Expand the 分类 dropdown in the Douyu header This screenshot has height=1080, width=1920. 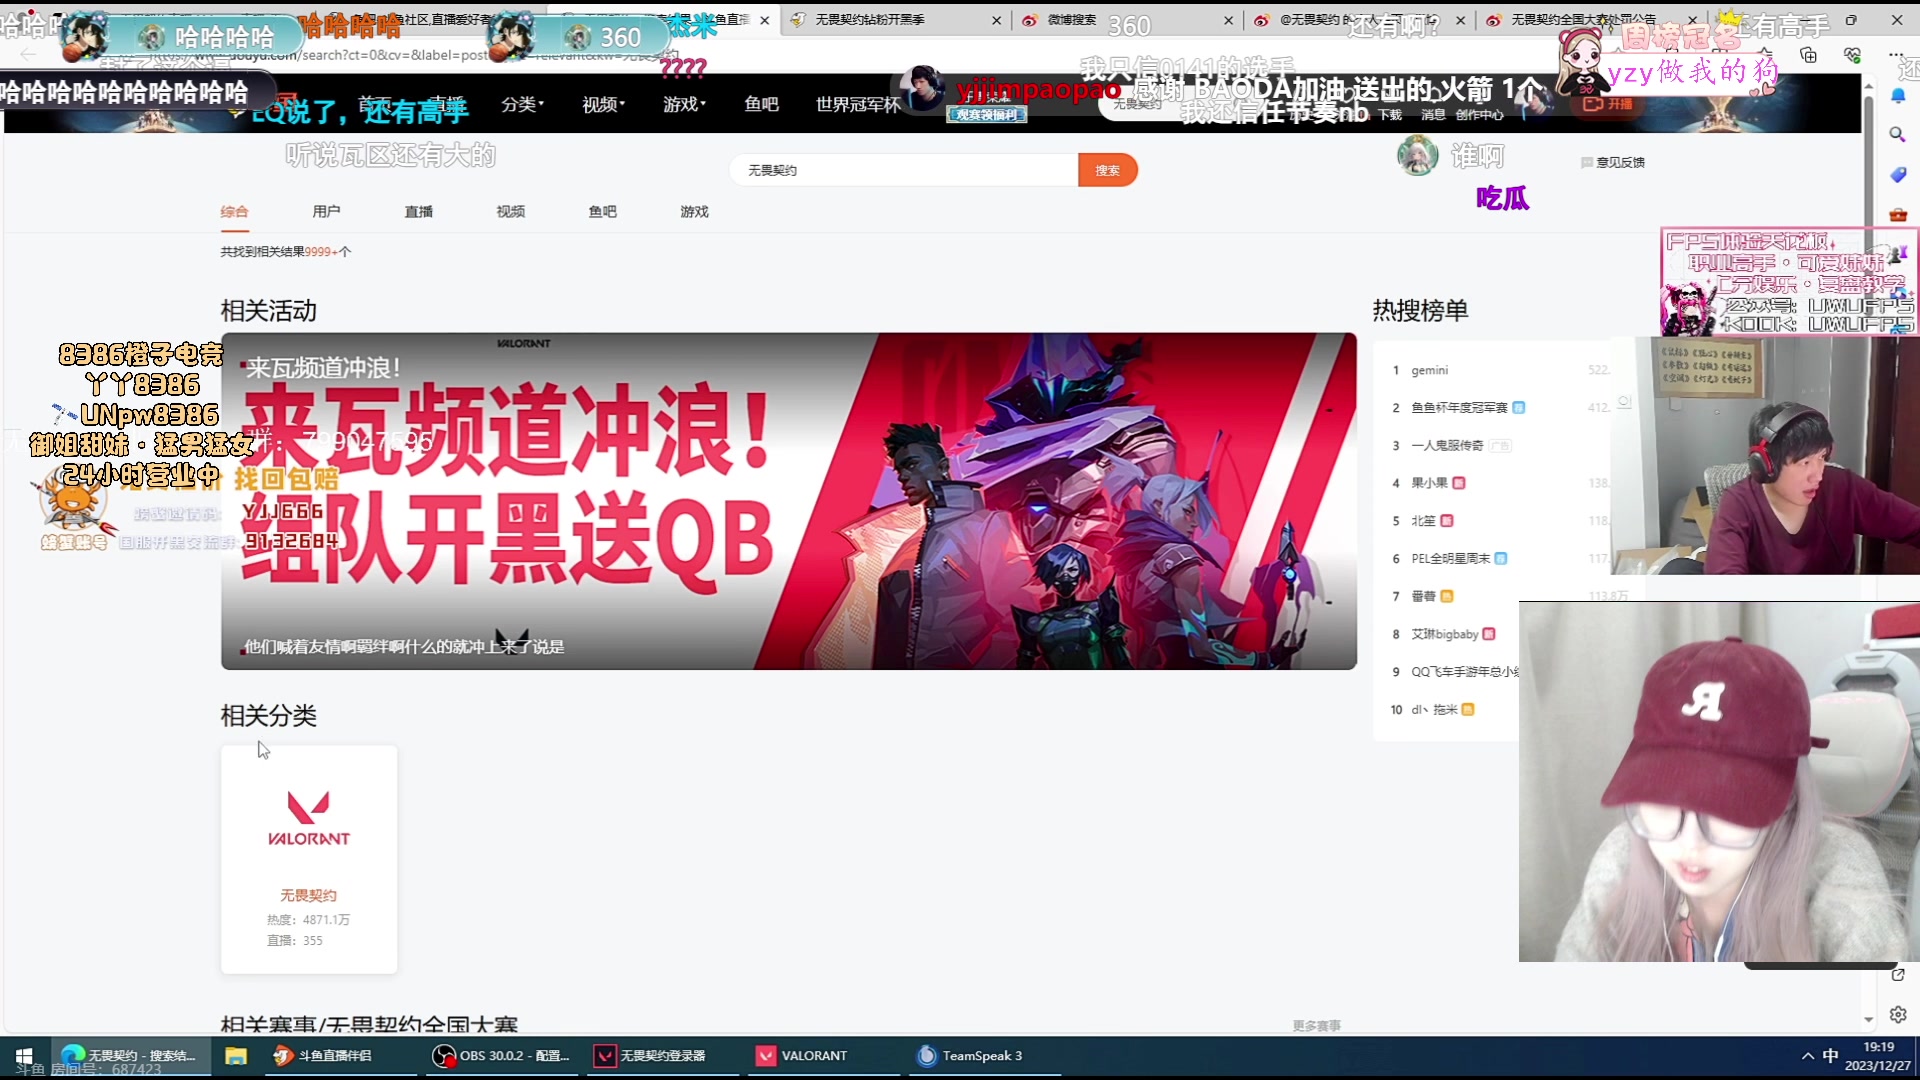pyautogui.click(x=522, y=104)
